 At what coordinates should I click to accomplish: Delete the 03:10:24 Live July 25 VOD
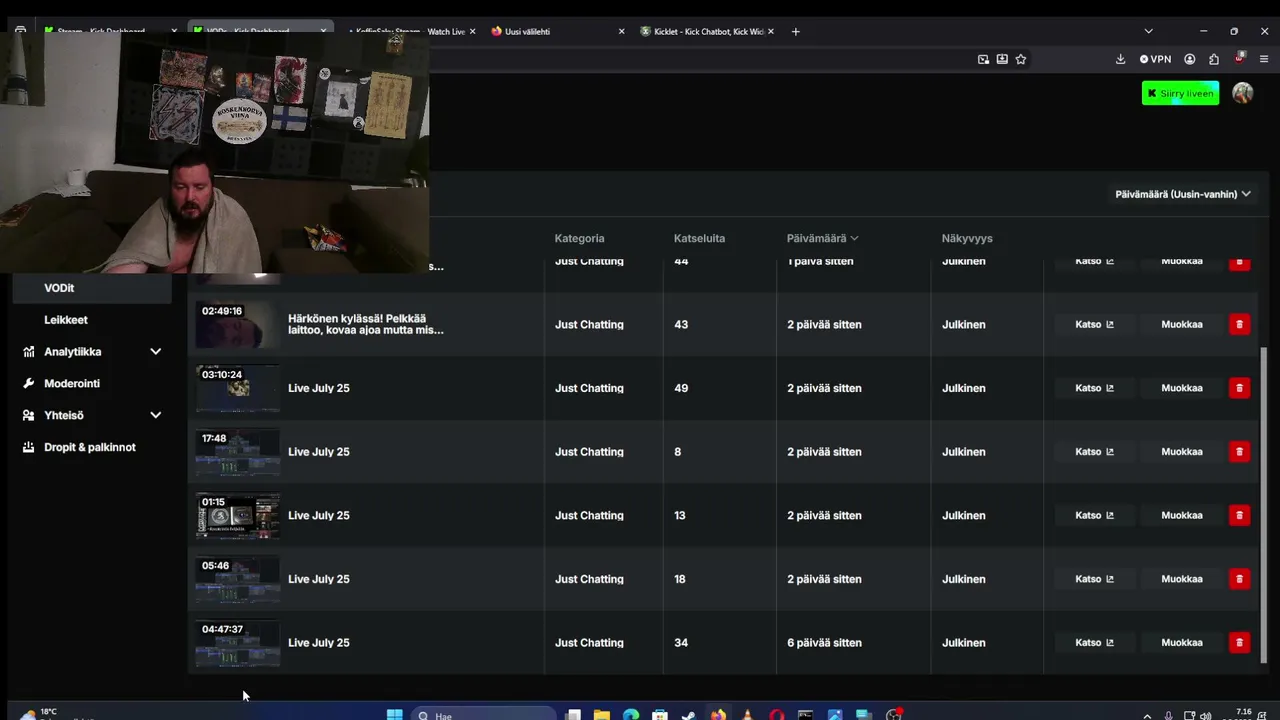click(1239, 388)
